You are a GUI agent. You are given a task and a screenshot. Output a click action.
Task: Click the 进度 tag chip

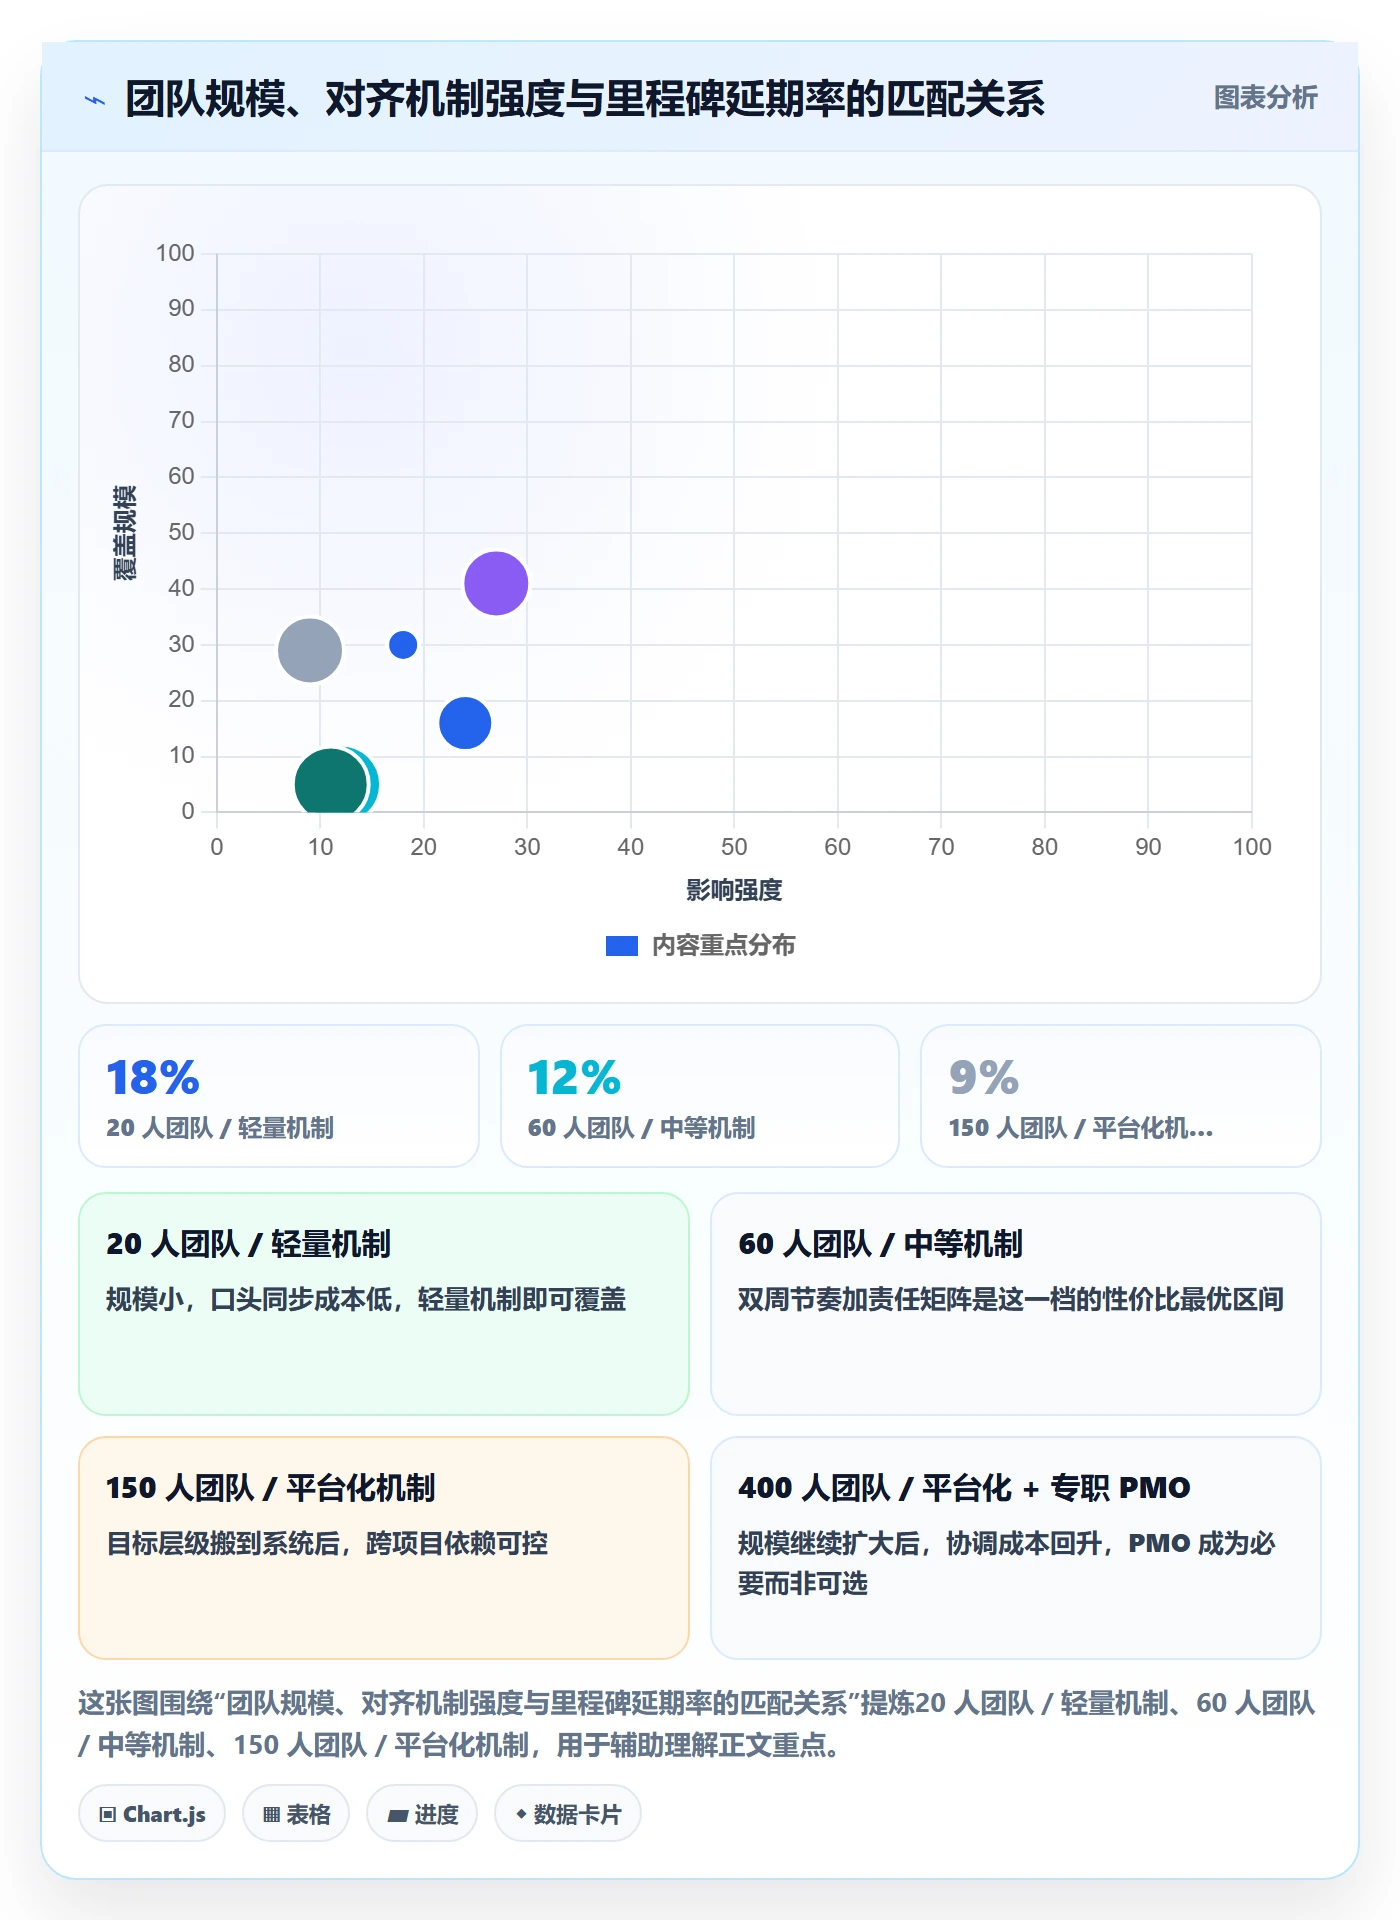point(422,1814)
